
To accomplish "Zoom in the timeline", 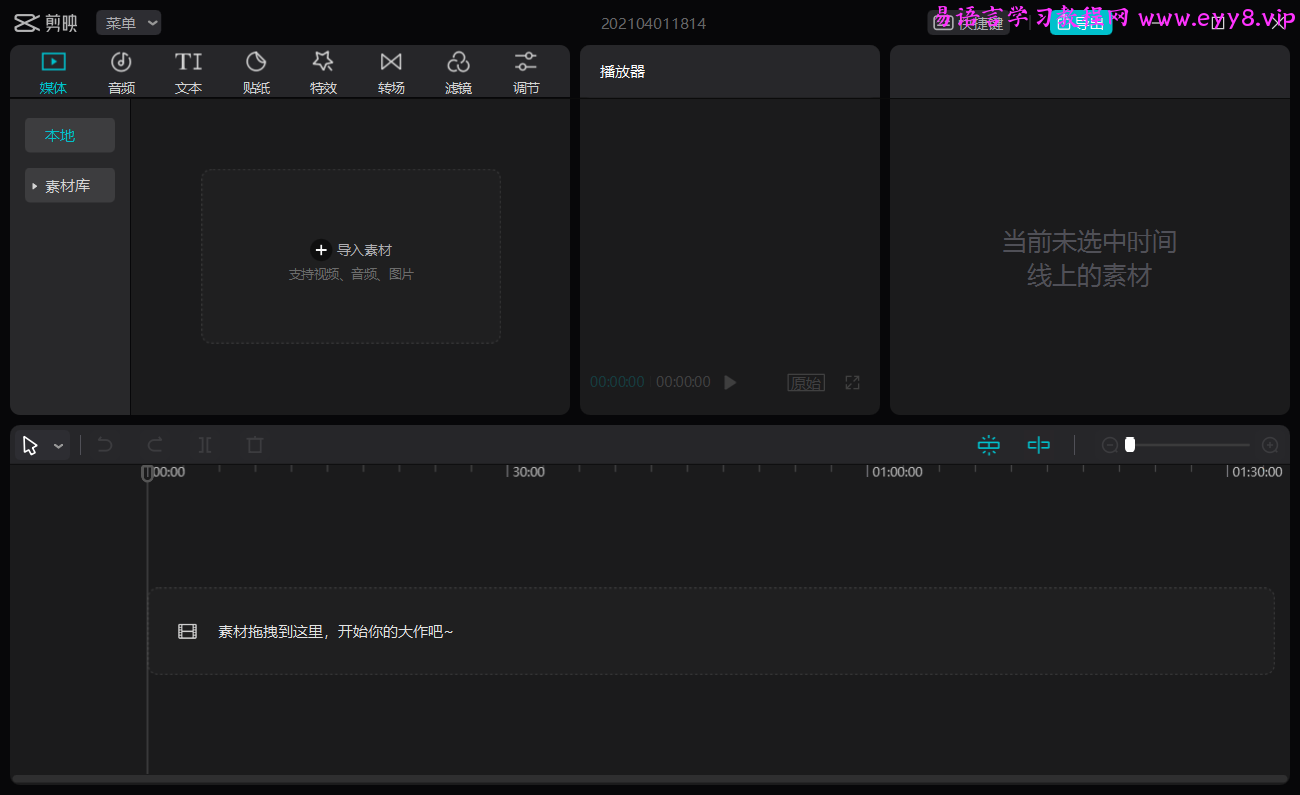I will 1270,445.
